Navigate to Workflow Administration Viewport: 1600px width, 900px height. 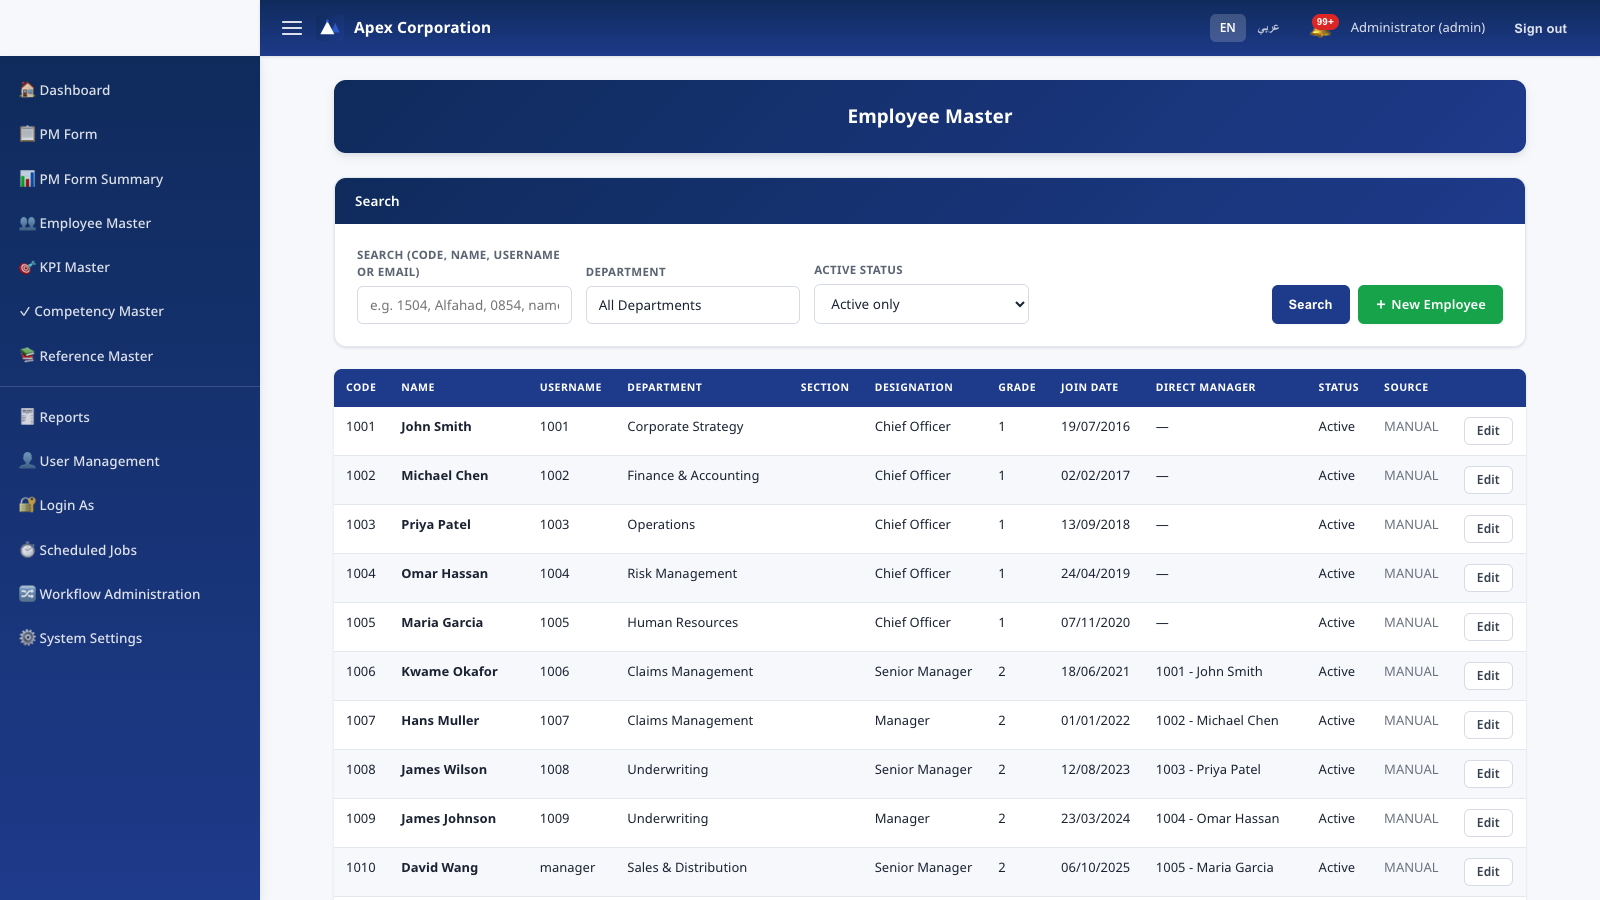(x=130, y=594)
